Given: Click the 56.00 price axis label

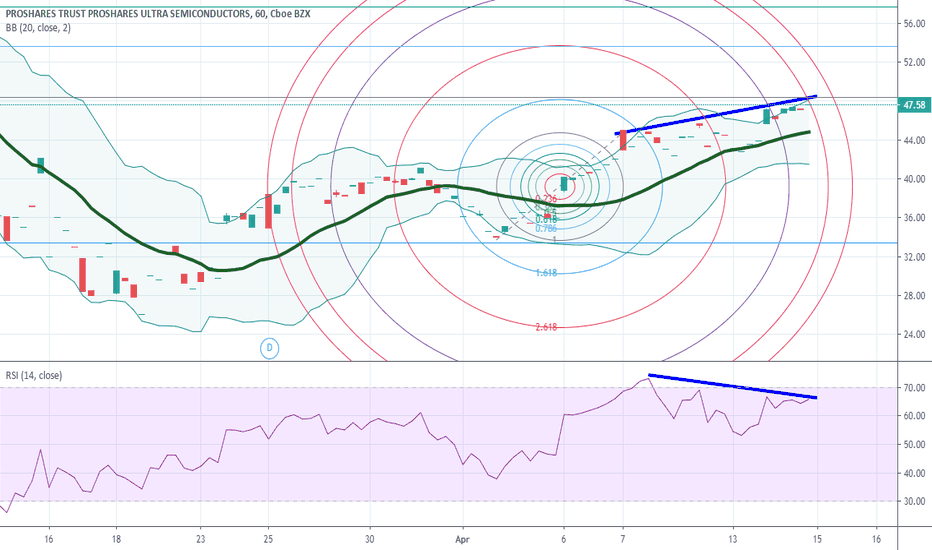Looking at the screenshot, I should [x=914, y=24].
